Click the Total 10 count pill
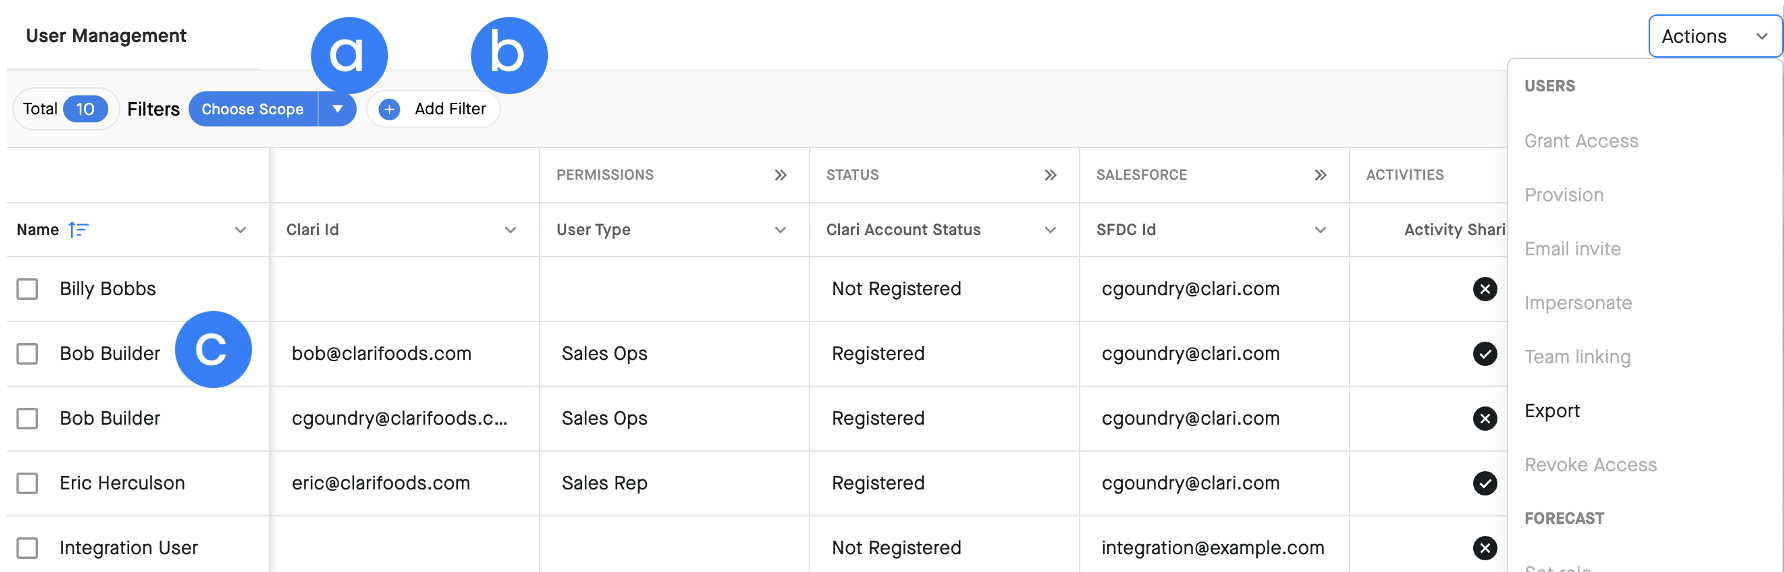Image resolution: width=1784 pixels, height=572 pixels. (x=66, y=109)
